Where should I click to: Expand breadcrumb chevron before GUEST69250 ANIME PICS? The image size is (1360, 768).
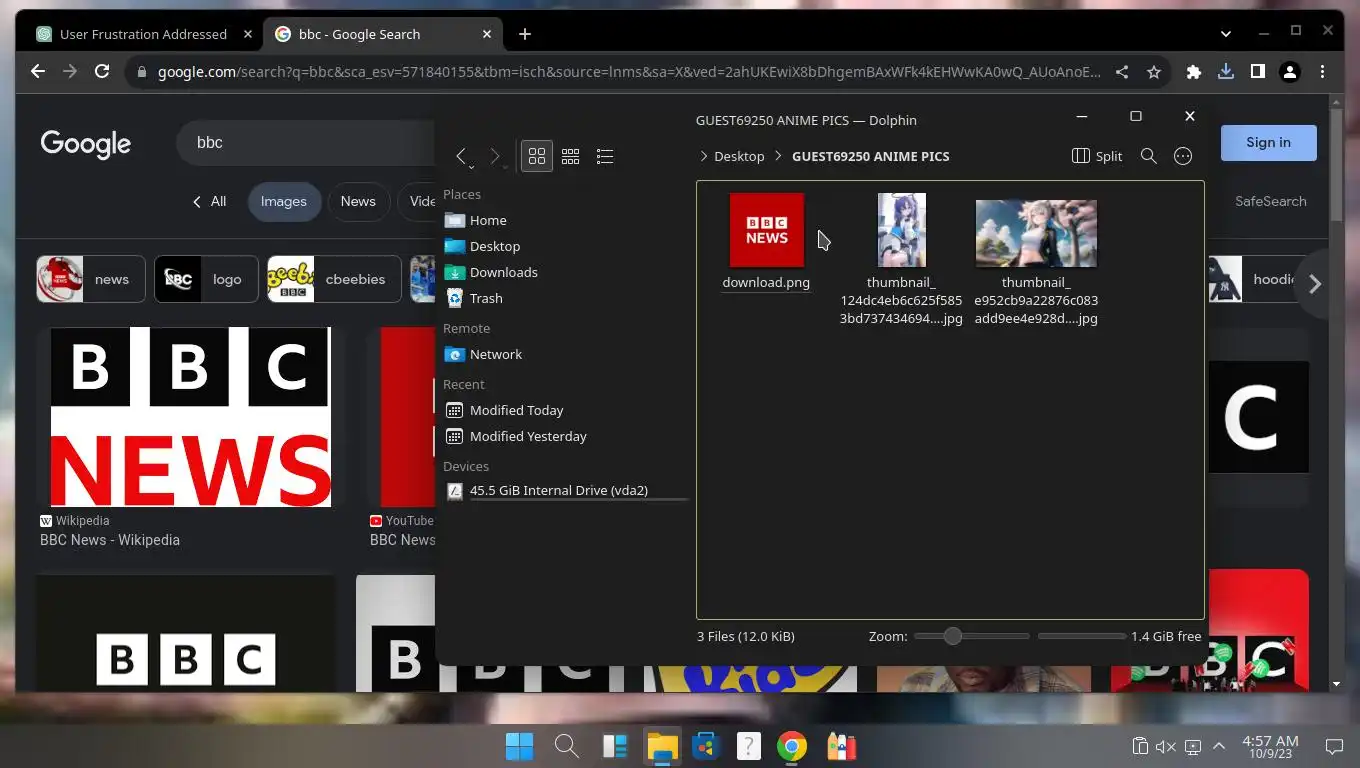pyautogui.click(x=778, y=156)
